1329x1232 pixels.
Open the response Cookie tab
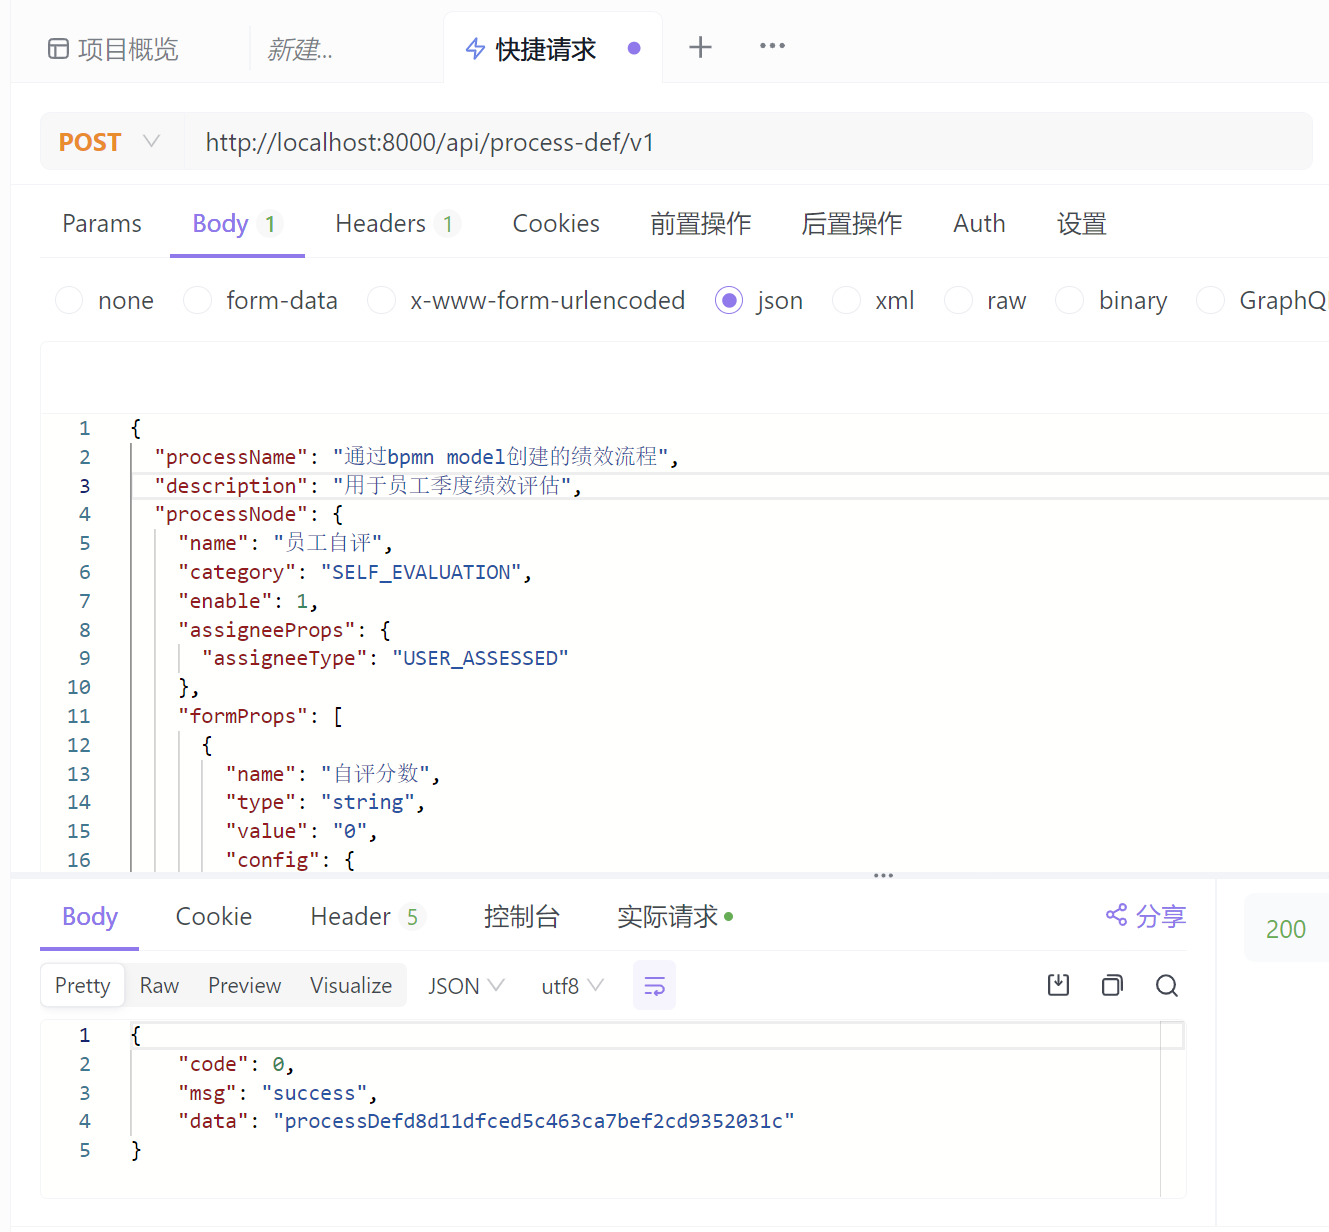pos(214,917)
